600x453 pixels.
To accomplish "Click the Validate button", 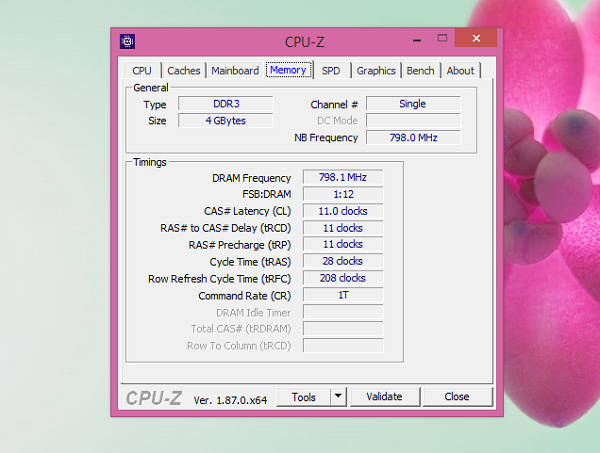I will pos(384,397).
